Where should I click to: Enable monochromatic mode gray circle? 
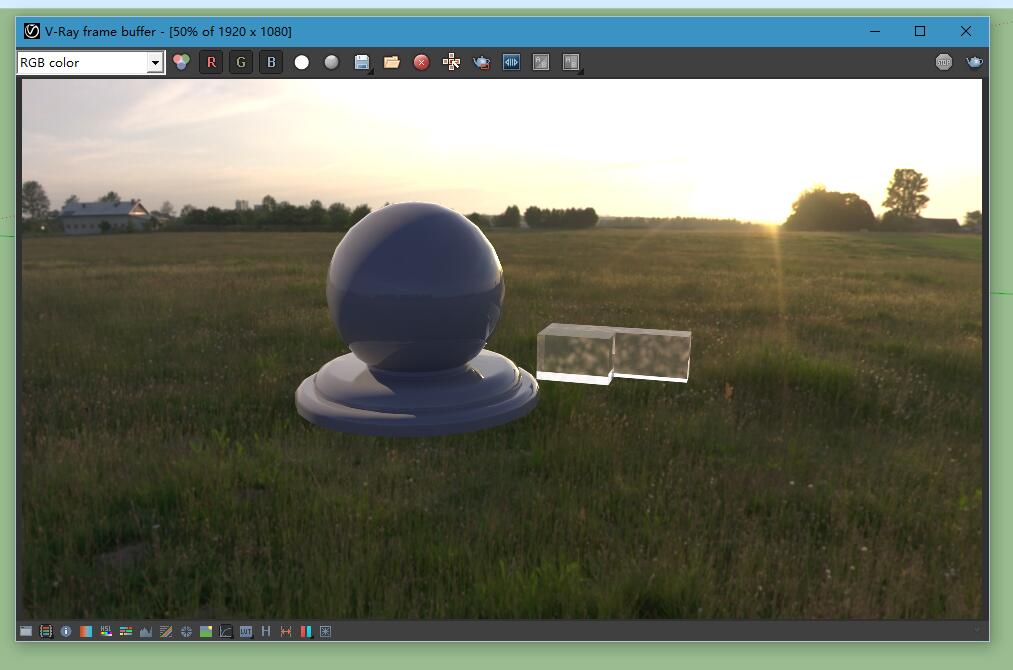pyautogui.click(x=331, y=63)
